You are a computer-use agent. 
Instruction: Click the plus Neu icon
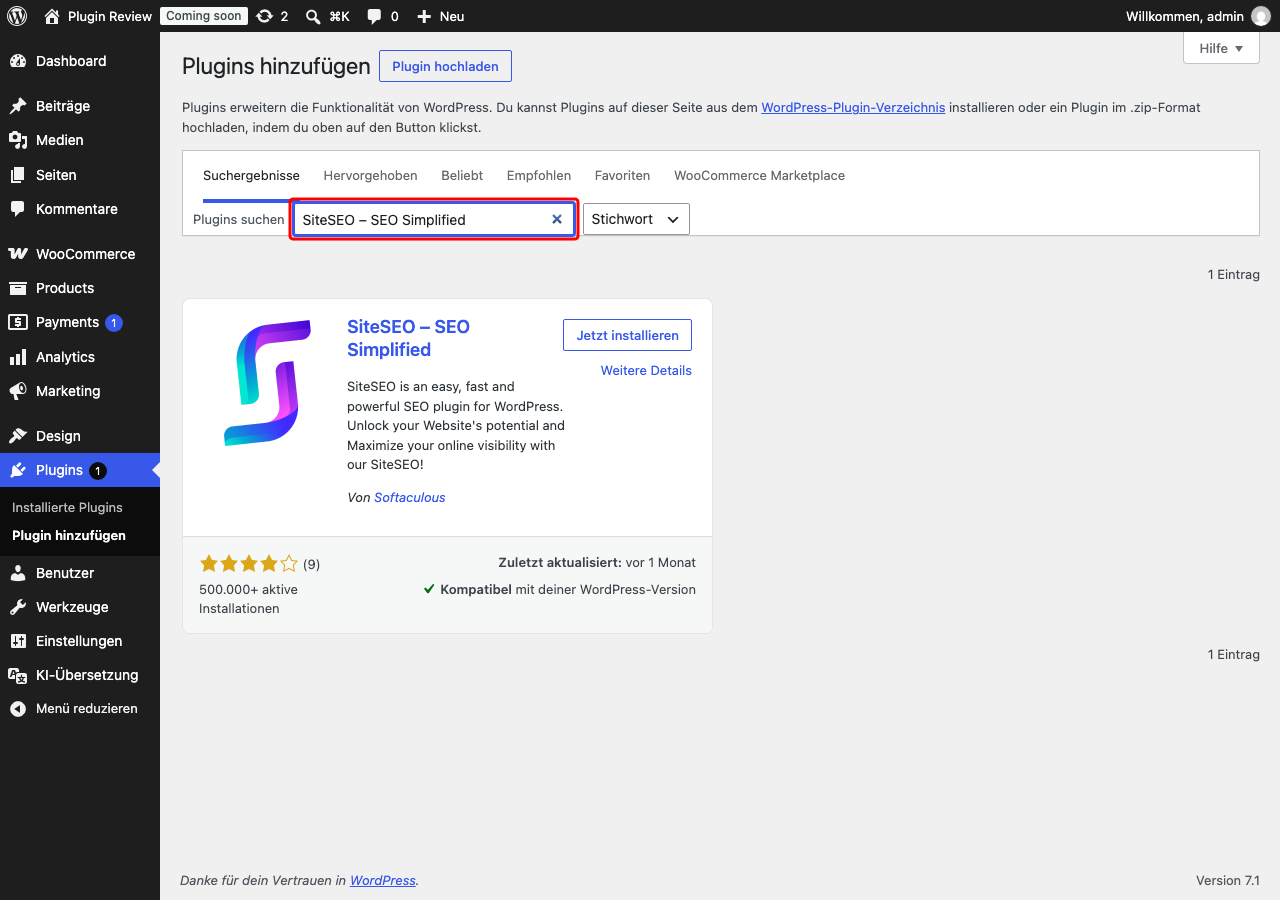pyautogui.click(x=424, y=16)
